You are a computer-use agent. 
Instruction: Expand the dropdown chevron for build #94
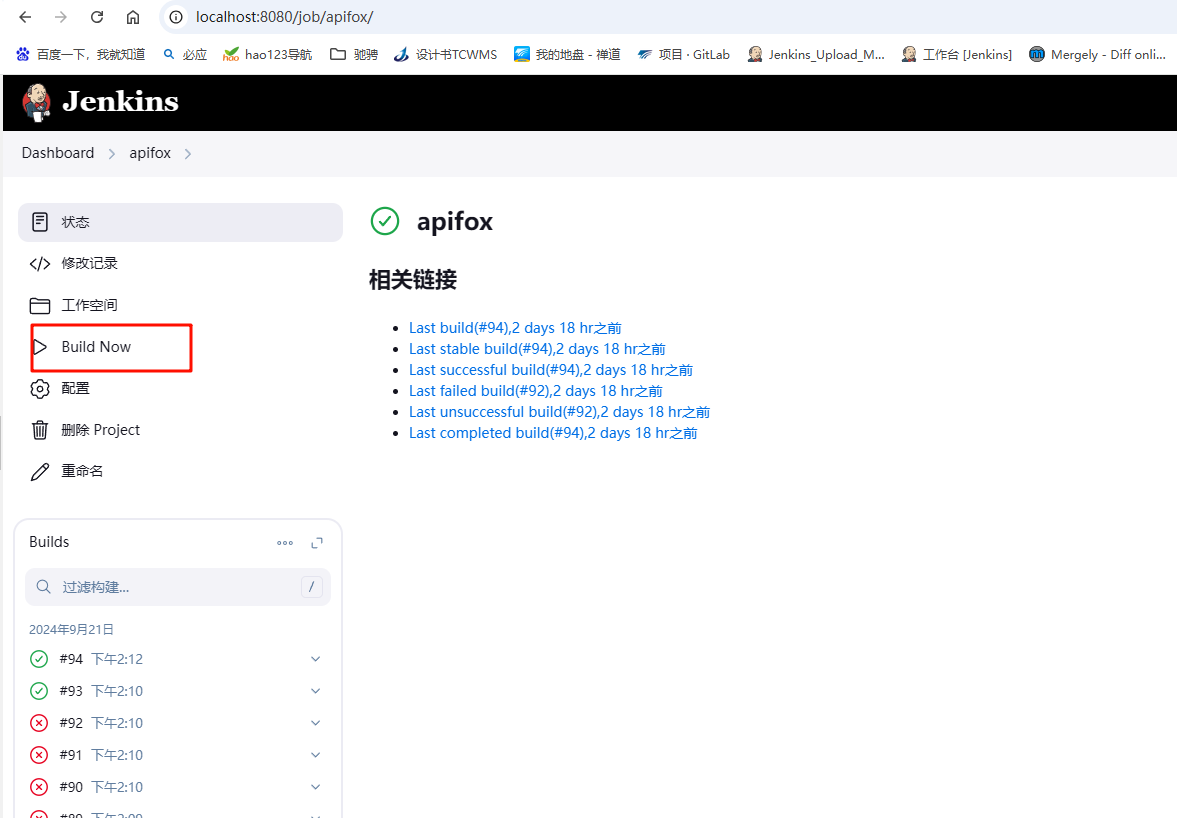[x=315, y=659]
